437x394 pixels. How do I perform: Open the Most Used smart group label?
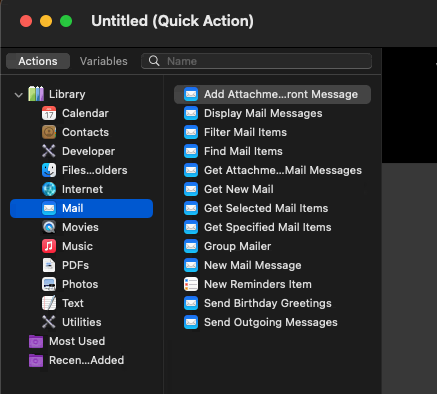point(77,341)
